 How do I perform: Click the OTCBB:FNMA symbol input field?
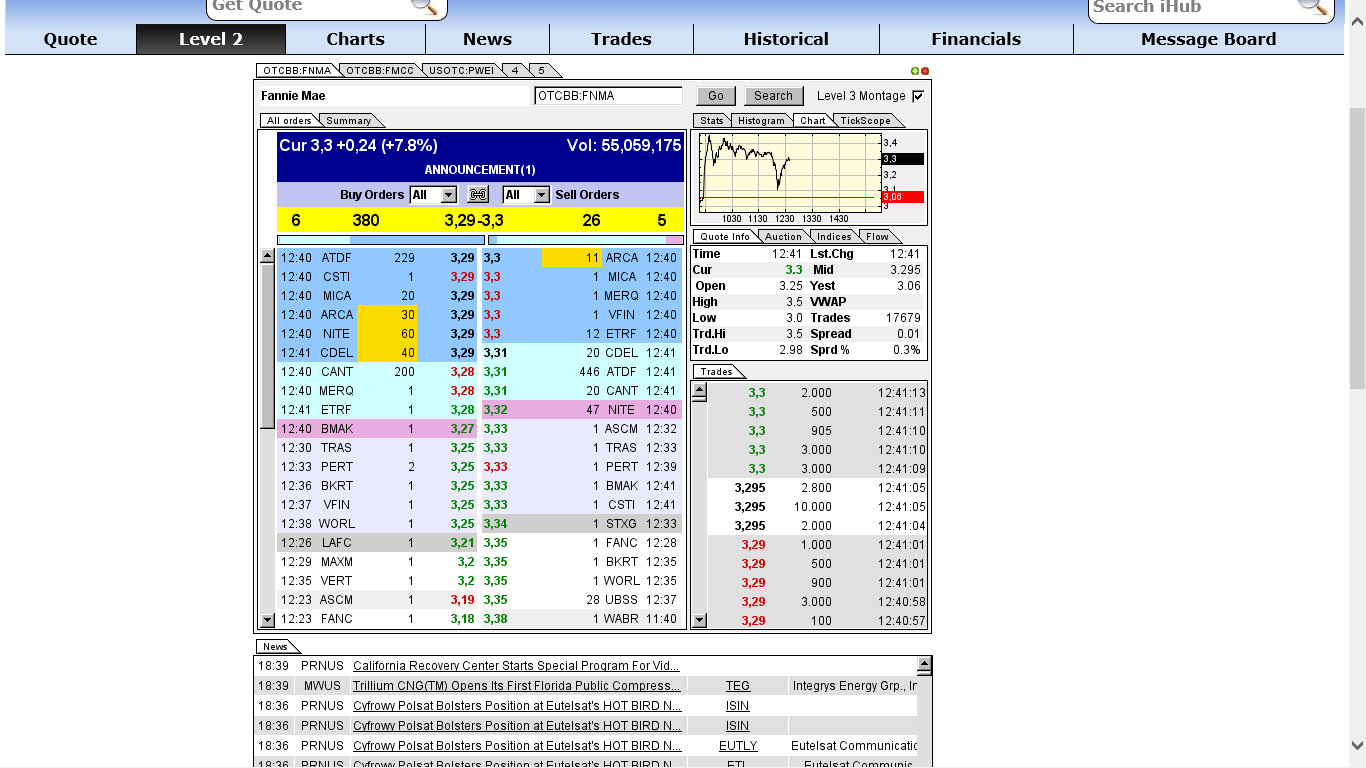[610, 95]
